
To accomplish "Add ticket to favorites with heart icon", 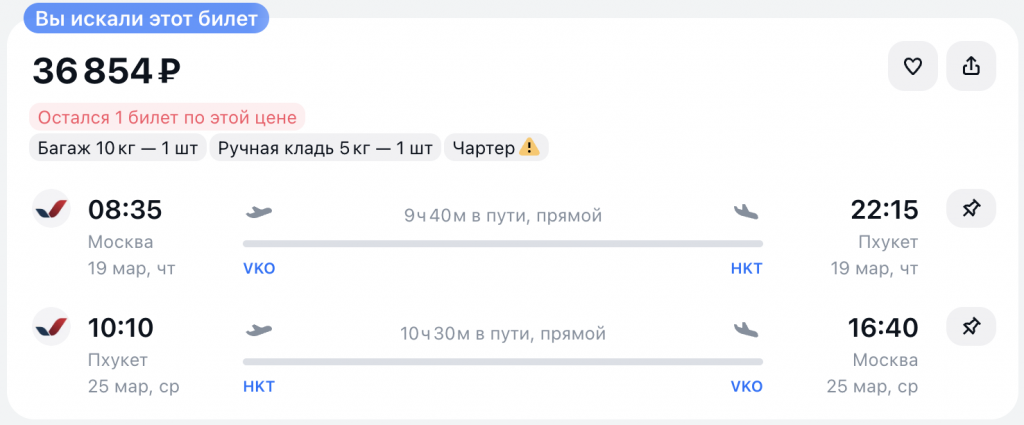I will click(912, 66).
